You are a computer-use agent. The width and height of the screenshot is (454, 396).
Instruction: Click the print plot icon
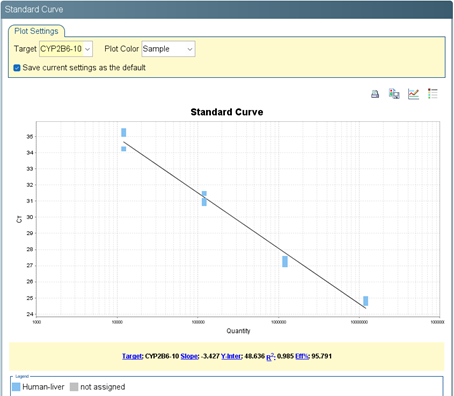(x=375, y=94)
